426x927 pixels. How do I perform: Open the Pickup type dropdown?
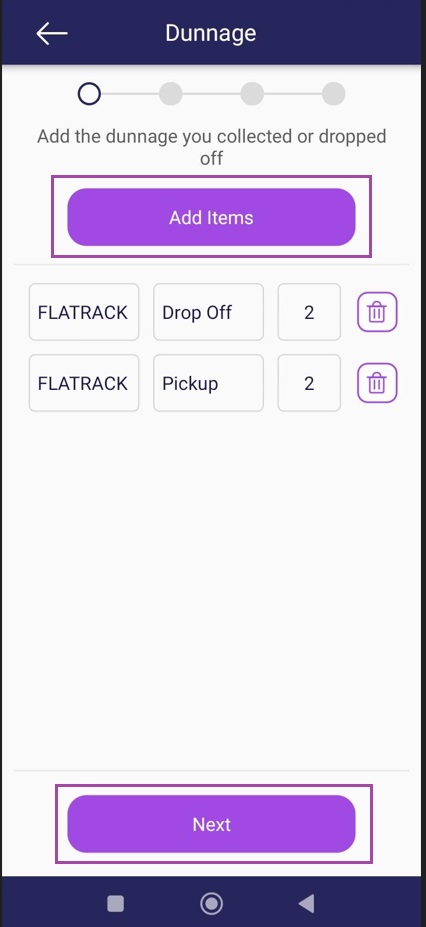point(209,383)
